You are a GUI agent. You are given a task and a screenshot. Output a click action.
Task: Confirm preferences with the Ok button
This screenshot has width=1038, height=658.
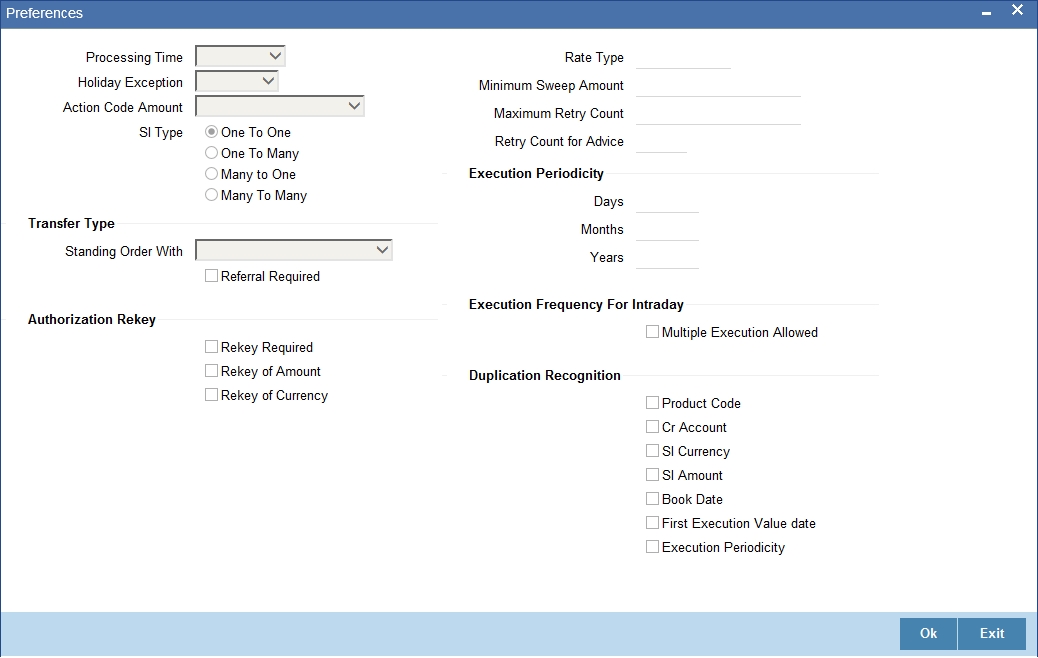(928, 634)
